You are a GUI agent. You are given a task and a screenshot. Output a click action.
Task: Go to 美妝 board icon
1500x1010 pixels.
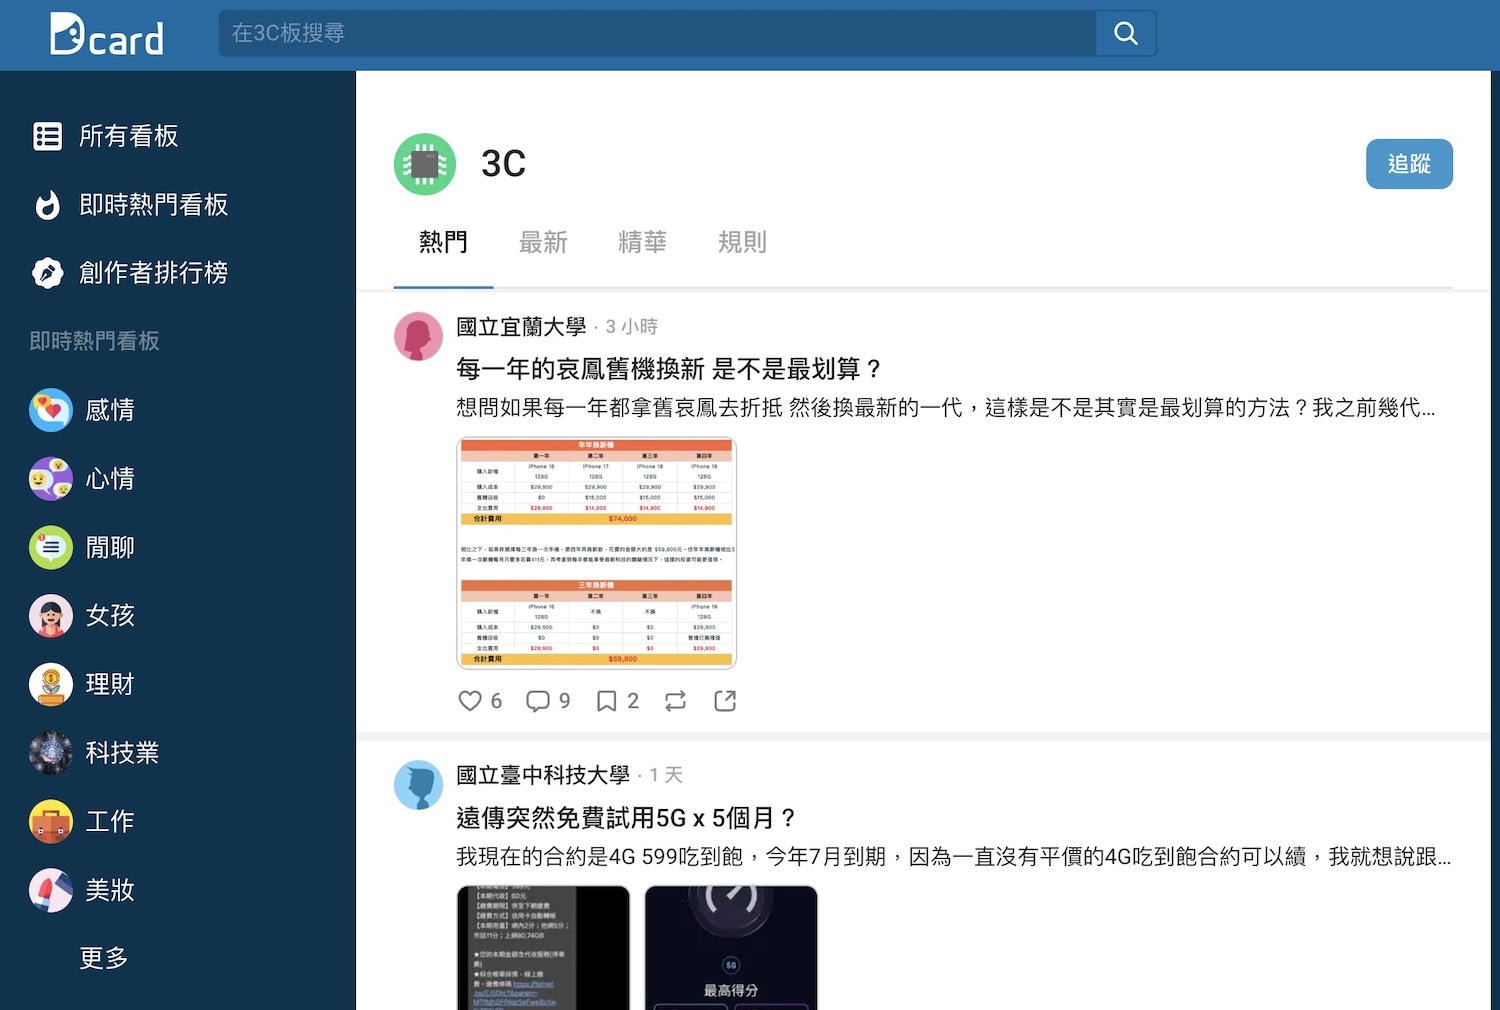(51, 890)
